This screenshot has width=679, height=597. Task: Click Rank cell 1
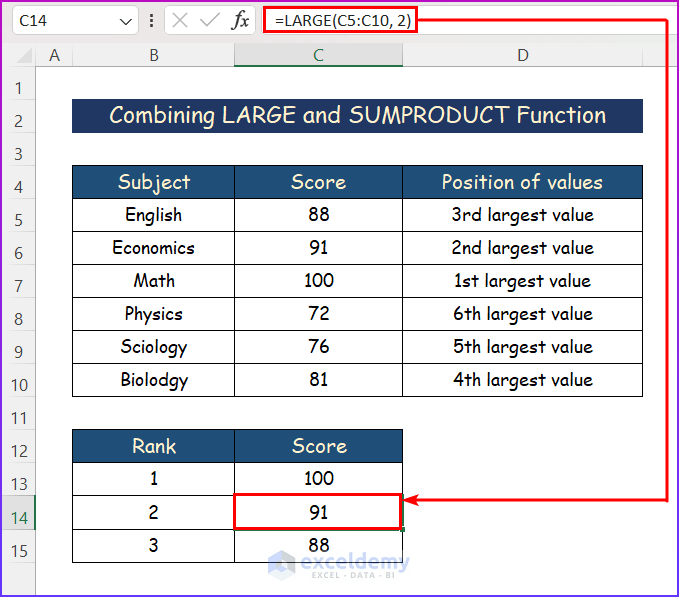153,479
